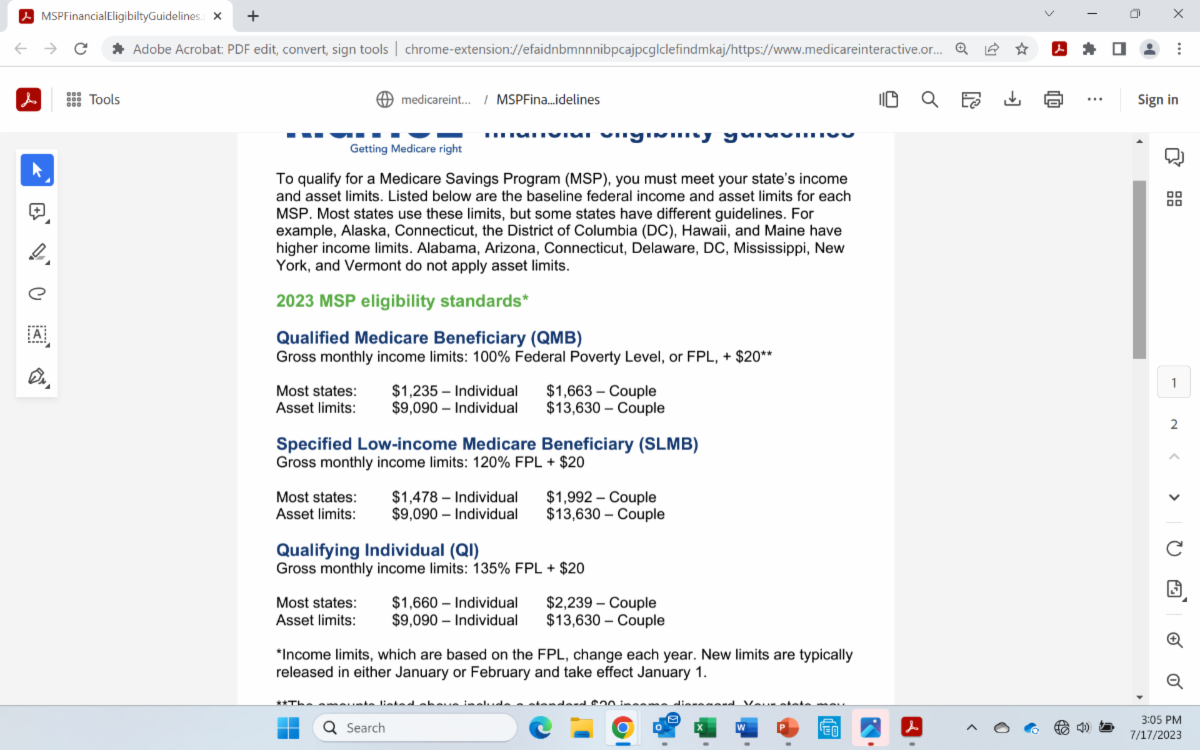The height and width of the screenshot is (750, 1200).
Task: Click the taskbar Search box
Action: 414,727
